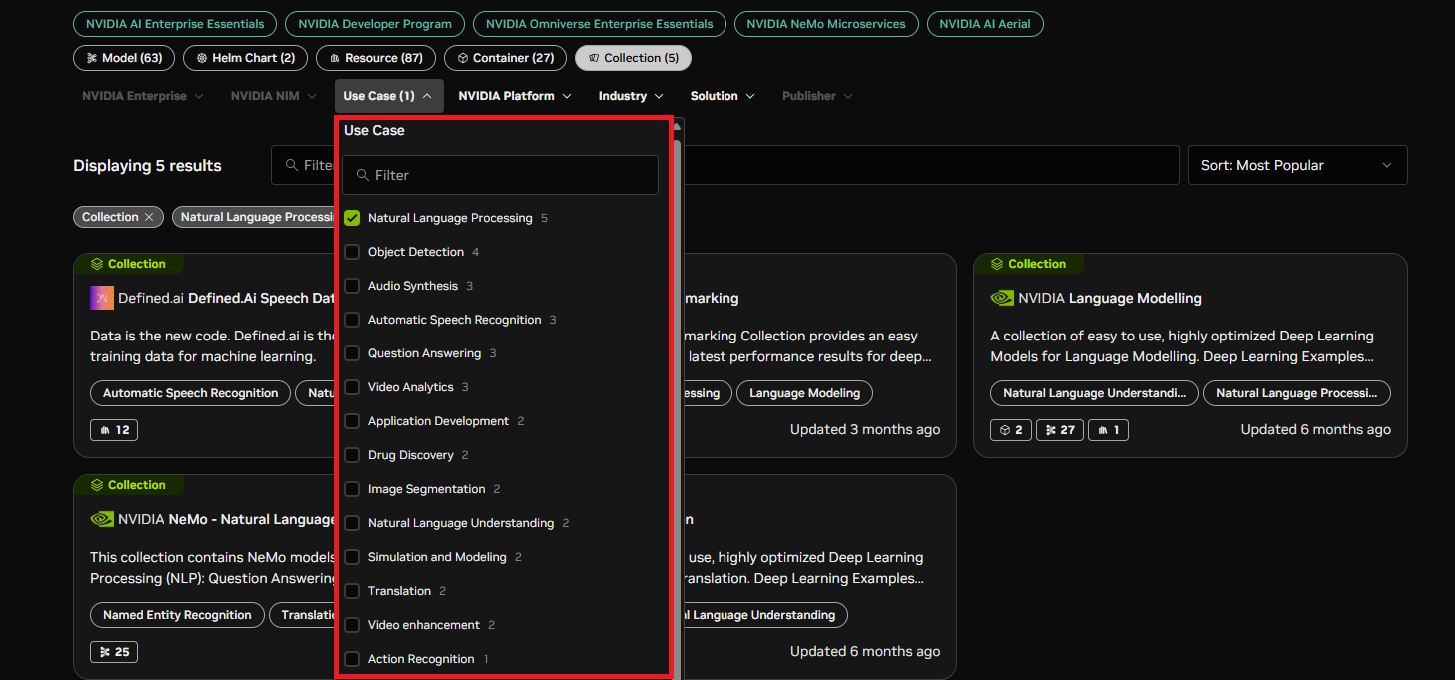Click the Model scissors icon in Model pill
This screenshot has height=680, width=1455.
[x=92, y=58]
